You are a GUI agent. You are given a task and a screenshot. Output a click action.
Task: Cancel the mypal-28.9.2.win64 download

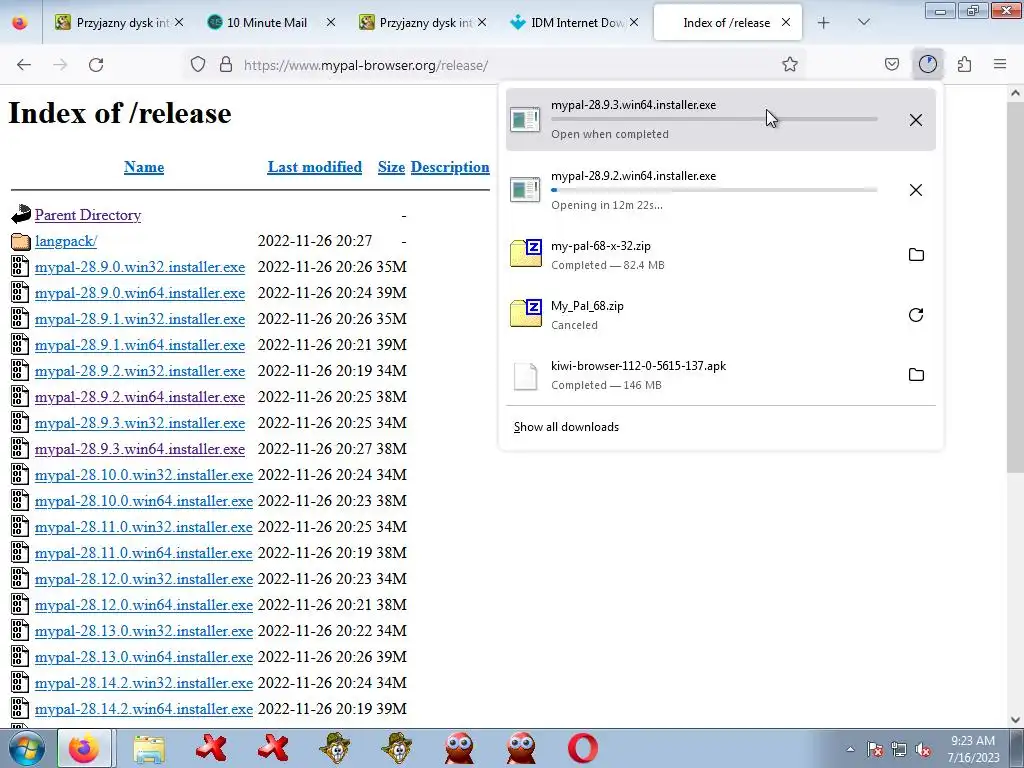point(916,190)
